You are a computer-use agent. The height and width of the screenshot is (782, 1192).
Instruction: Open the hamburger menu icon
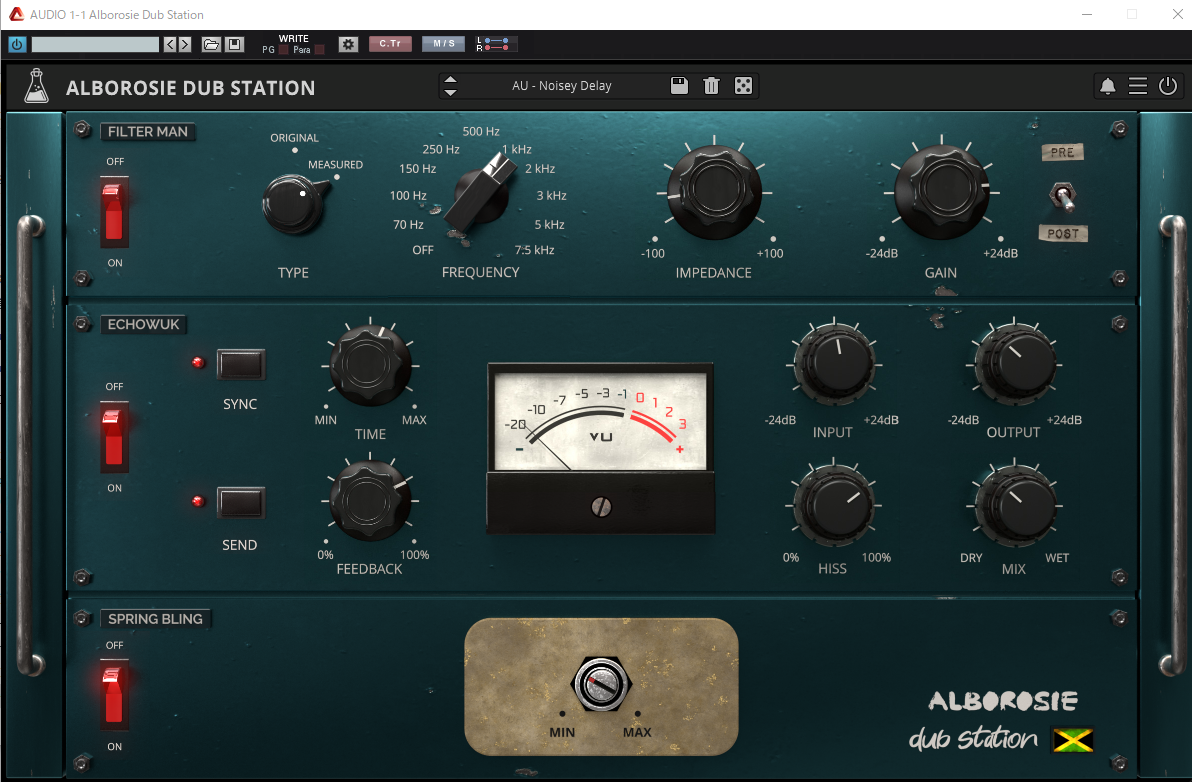coord(1137,86)
